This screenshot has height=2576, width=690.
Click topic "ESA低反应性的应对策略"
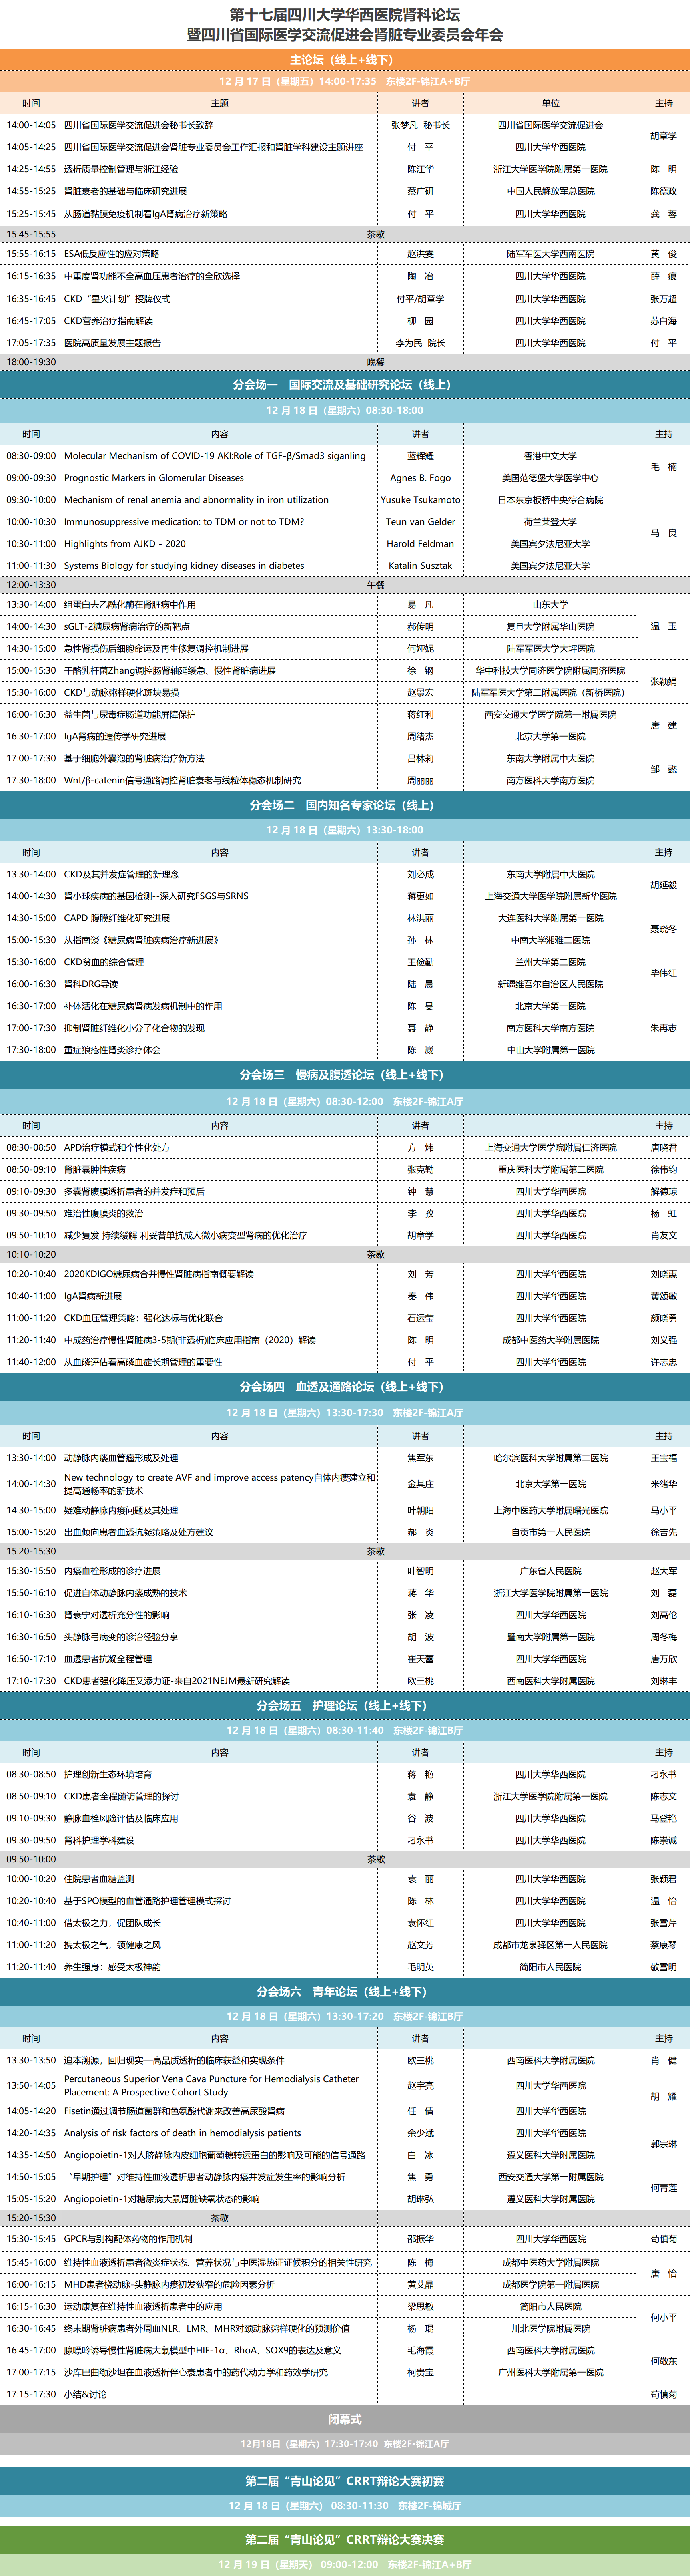tap(112, 254)
